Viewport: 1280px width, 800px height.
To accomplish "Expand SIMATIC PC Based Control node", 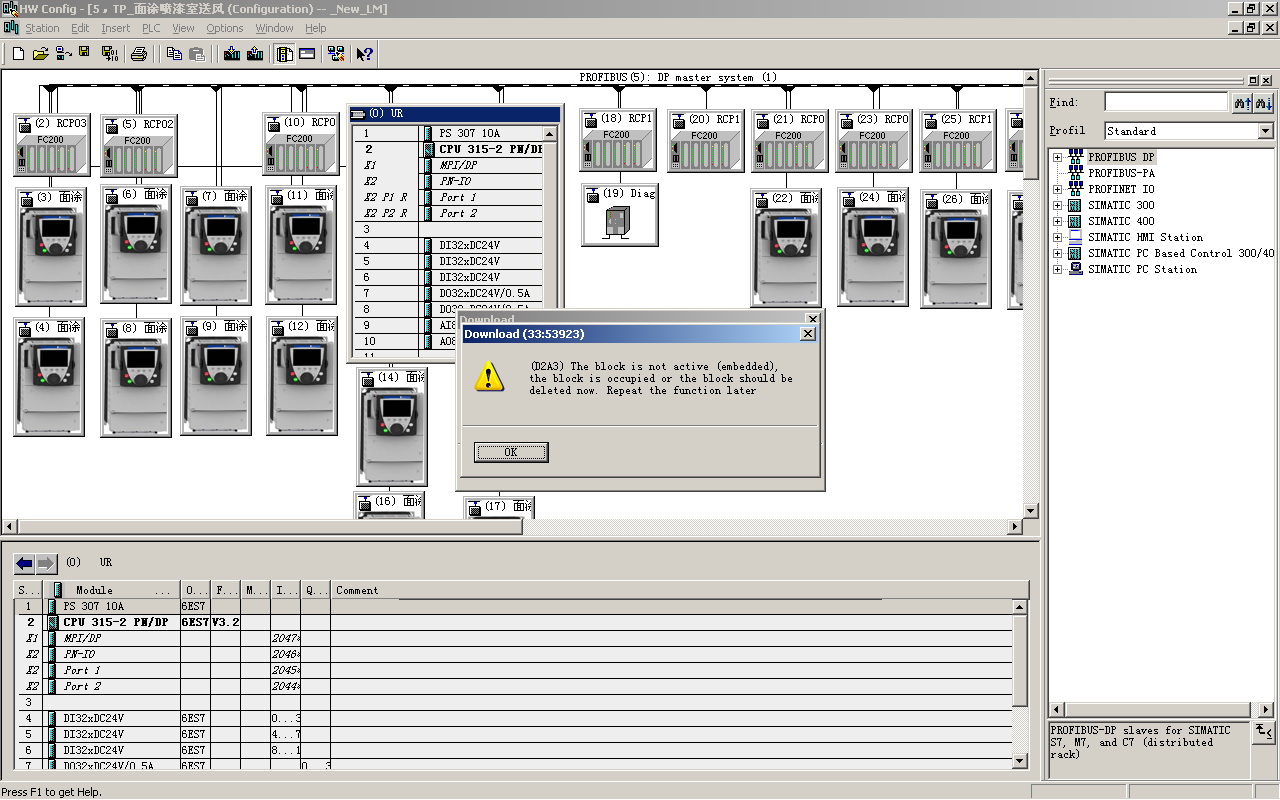I will click(x=1057, y=253).
